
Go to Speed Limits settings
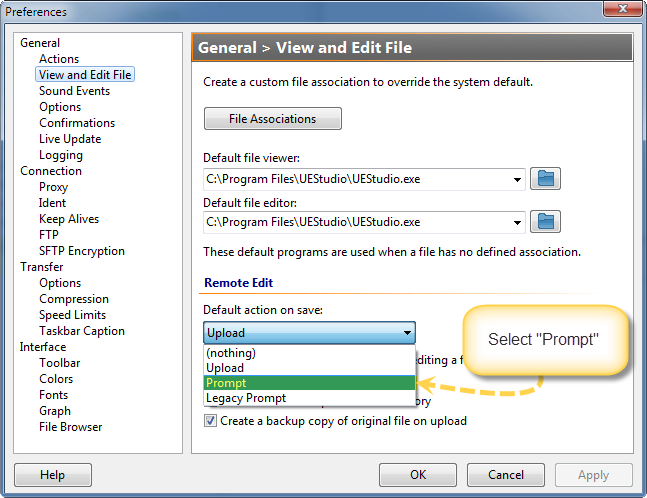pos(73,315)
